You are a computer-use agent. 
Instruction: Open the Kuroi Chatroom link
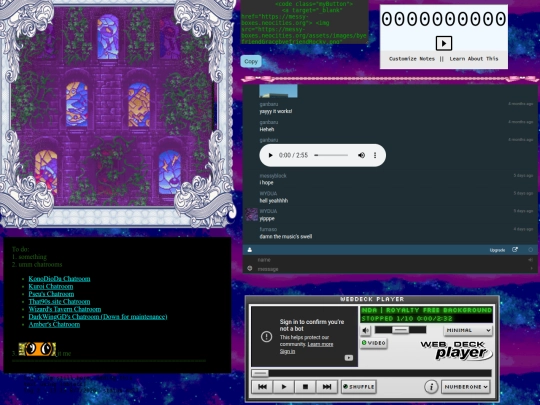click(x=51, y=286)
